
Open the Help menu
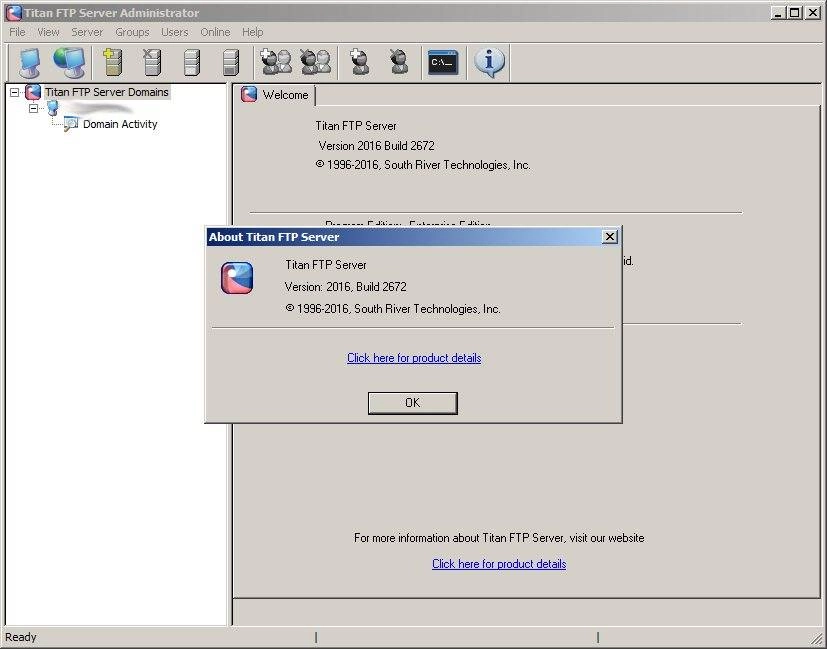(253, 32)
